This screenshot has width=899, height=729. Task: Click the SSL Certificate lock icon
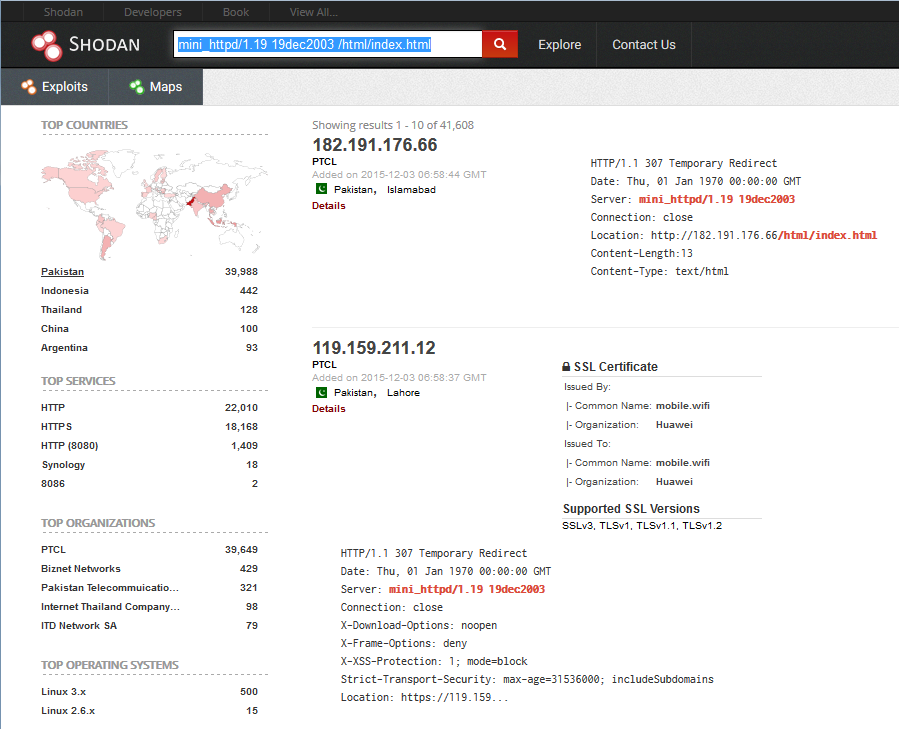tap(566, 367)
